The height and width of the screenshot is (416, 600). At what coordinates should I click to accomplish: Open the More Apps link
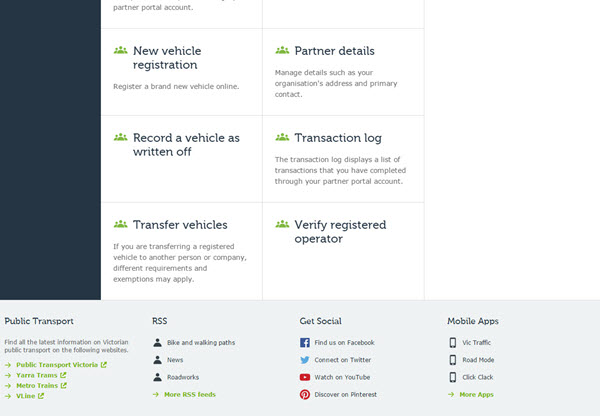(x=476, y=394)
